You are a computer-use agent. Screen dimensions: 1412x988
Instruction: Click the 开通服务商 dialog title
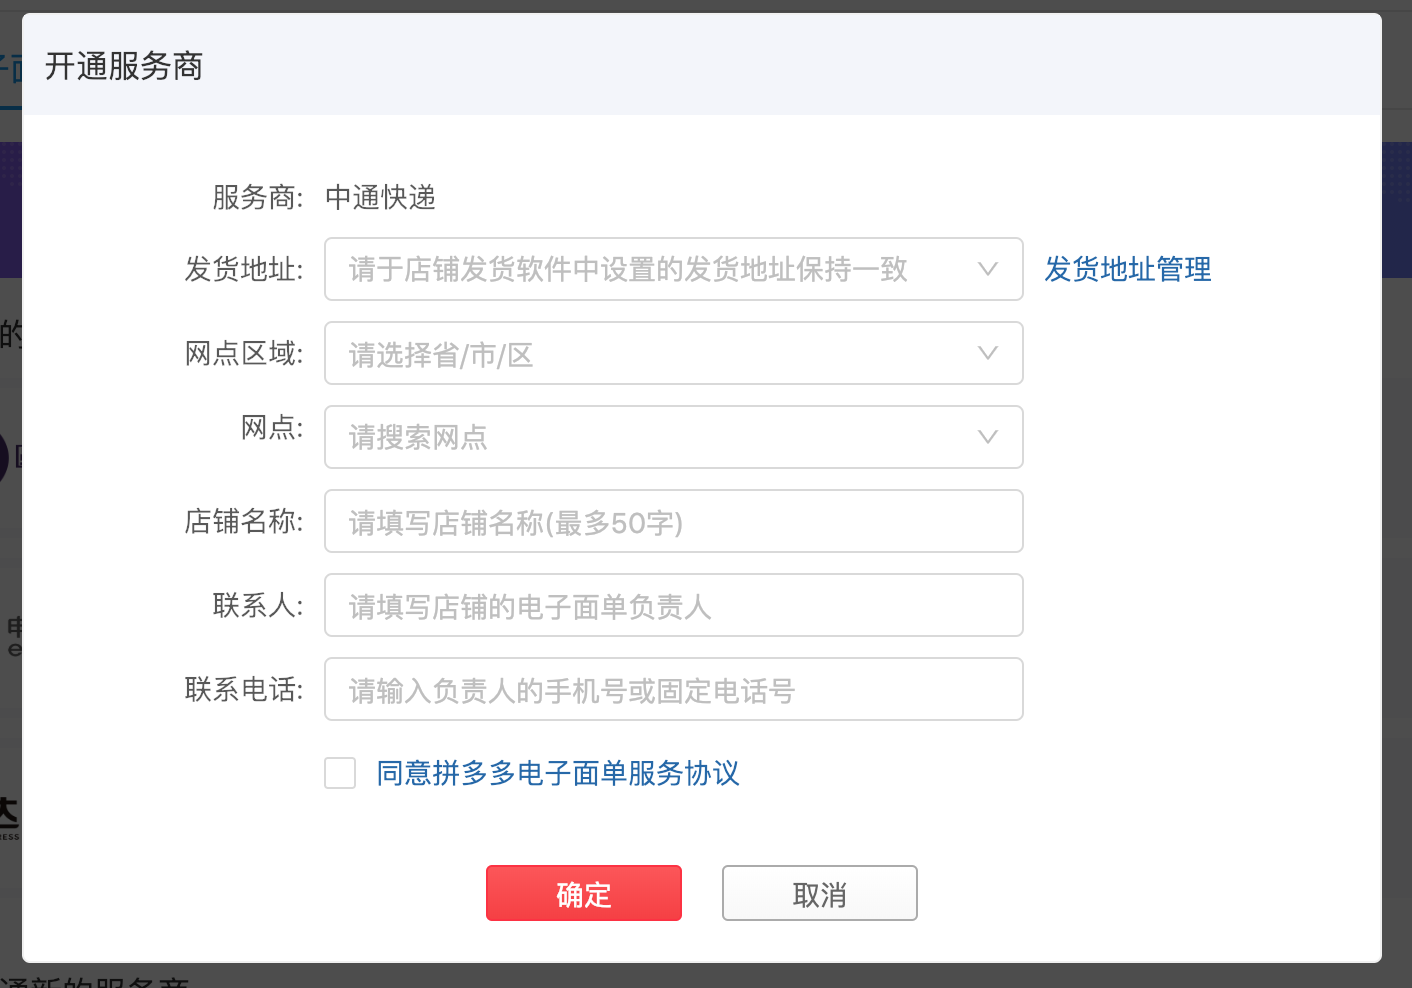(x=124, y=66)
